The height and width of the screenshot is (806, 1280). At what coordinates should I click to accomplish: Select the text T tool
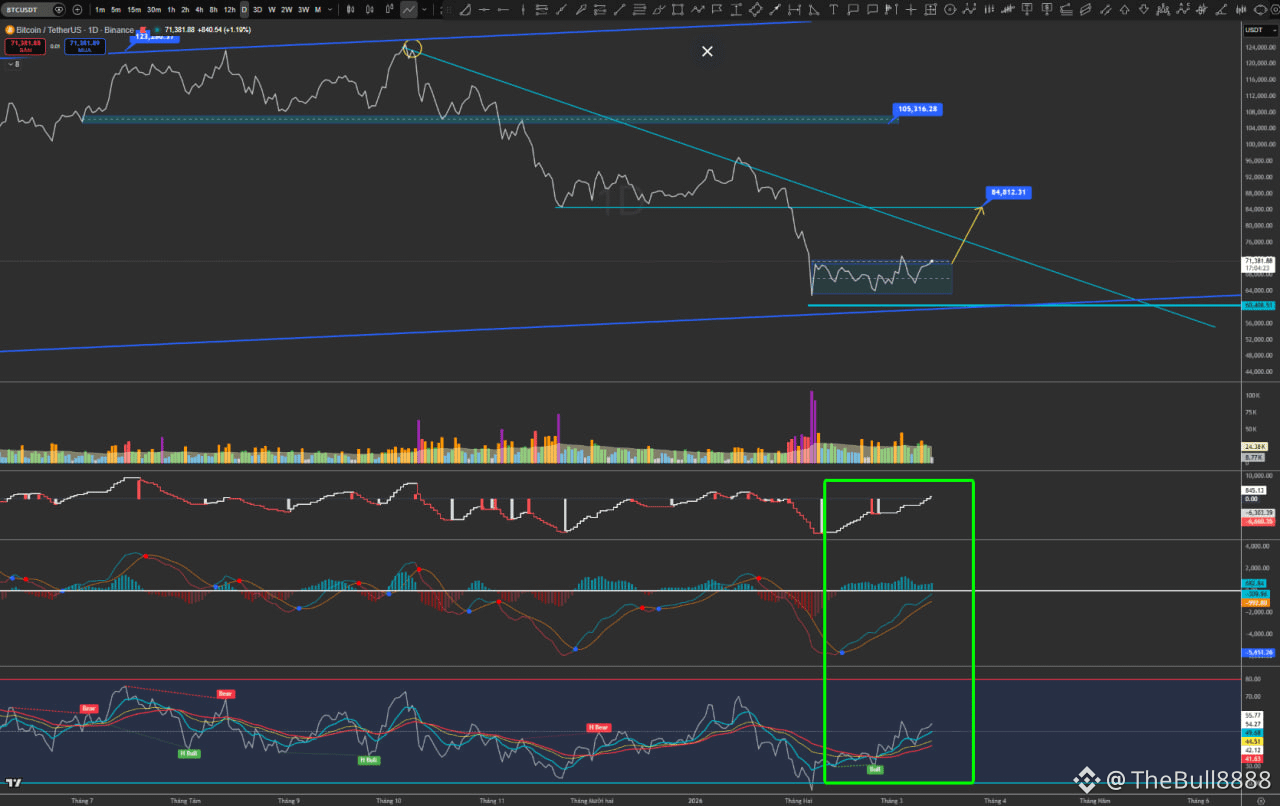833,9
